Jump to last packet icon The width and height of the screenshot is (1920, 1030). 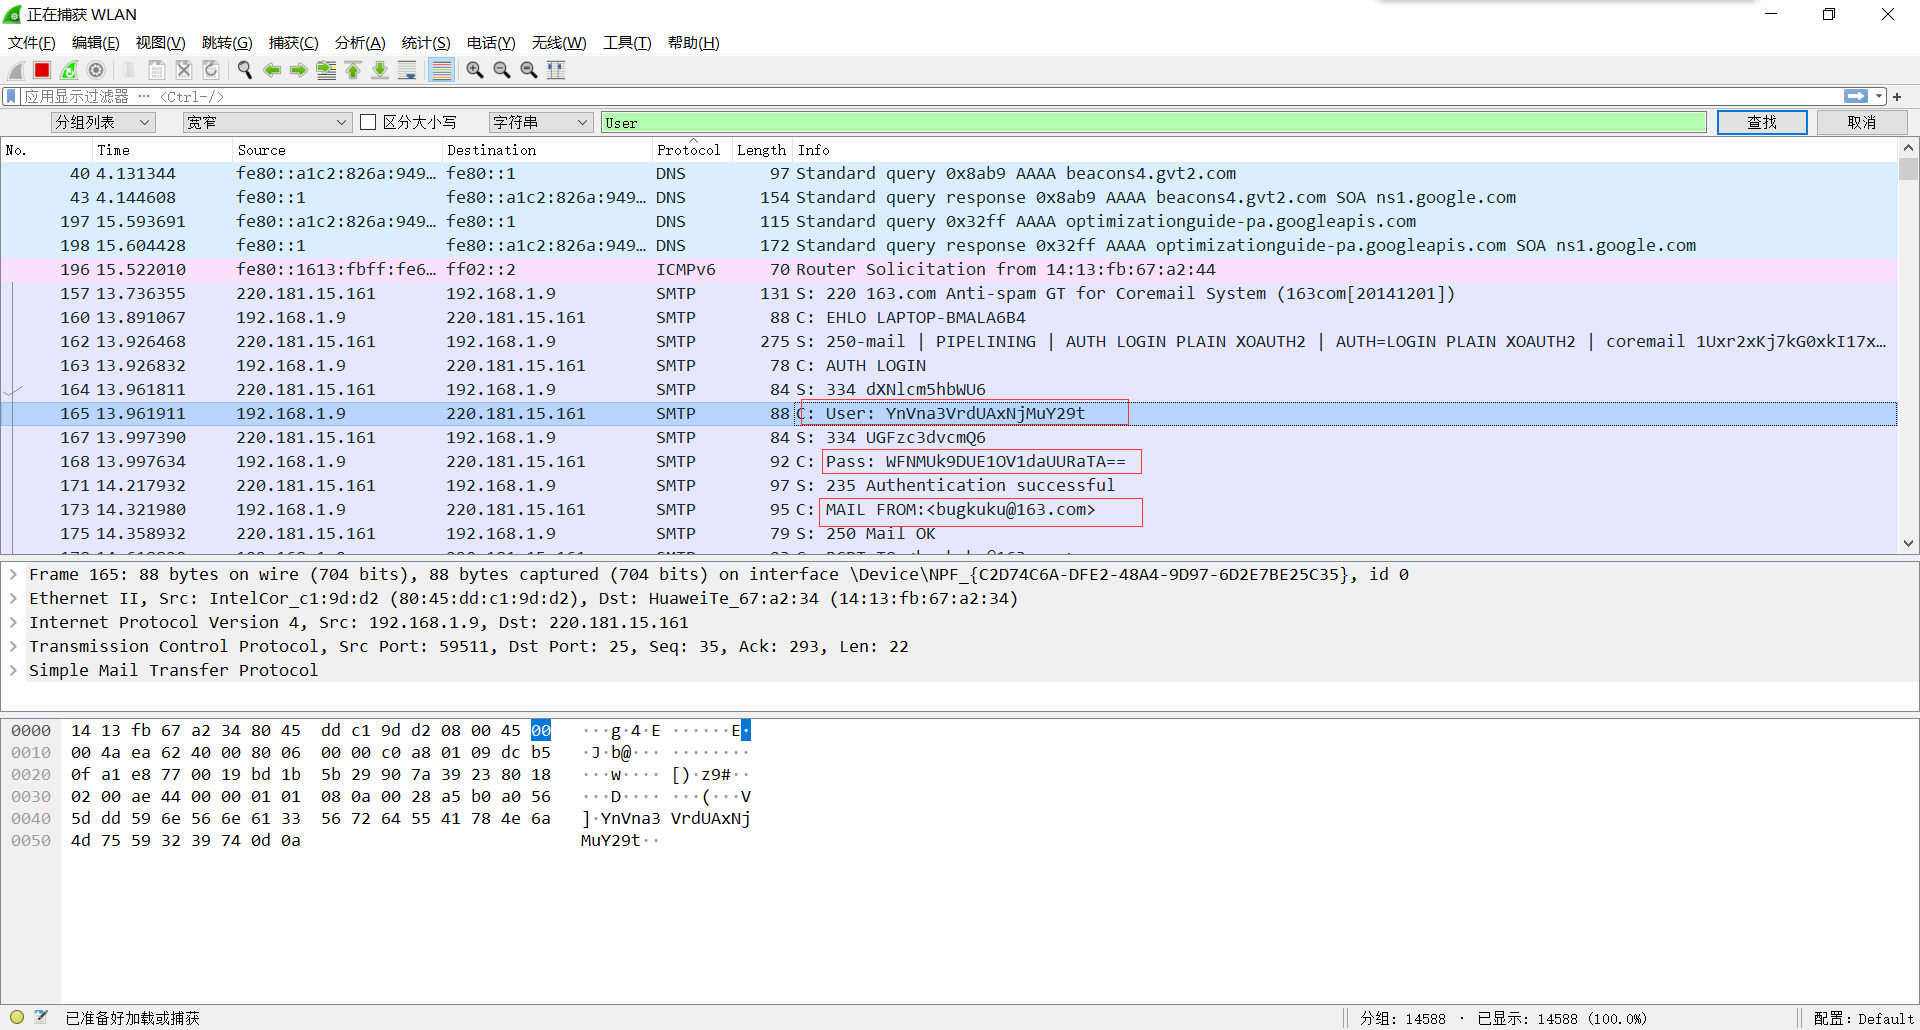(380, 70)
